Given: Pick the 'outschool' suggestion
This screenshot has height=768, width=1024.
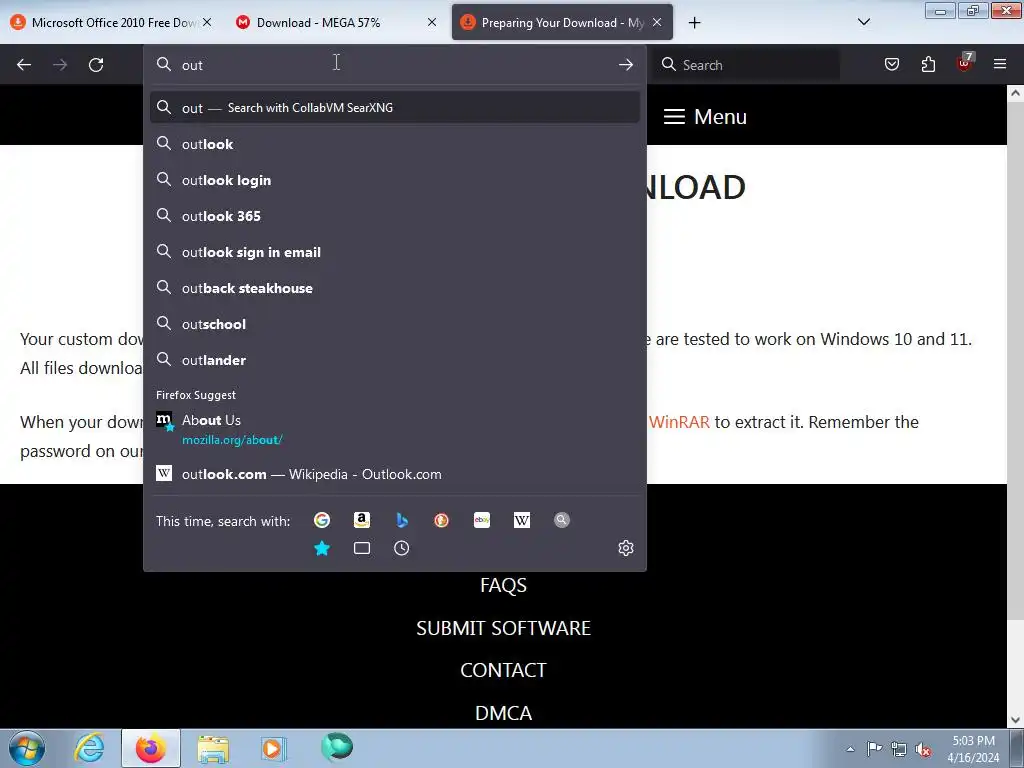Looking at the screenshot, I should pos(394,324).
